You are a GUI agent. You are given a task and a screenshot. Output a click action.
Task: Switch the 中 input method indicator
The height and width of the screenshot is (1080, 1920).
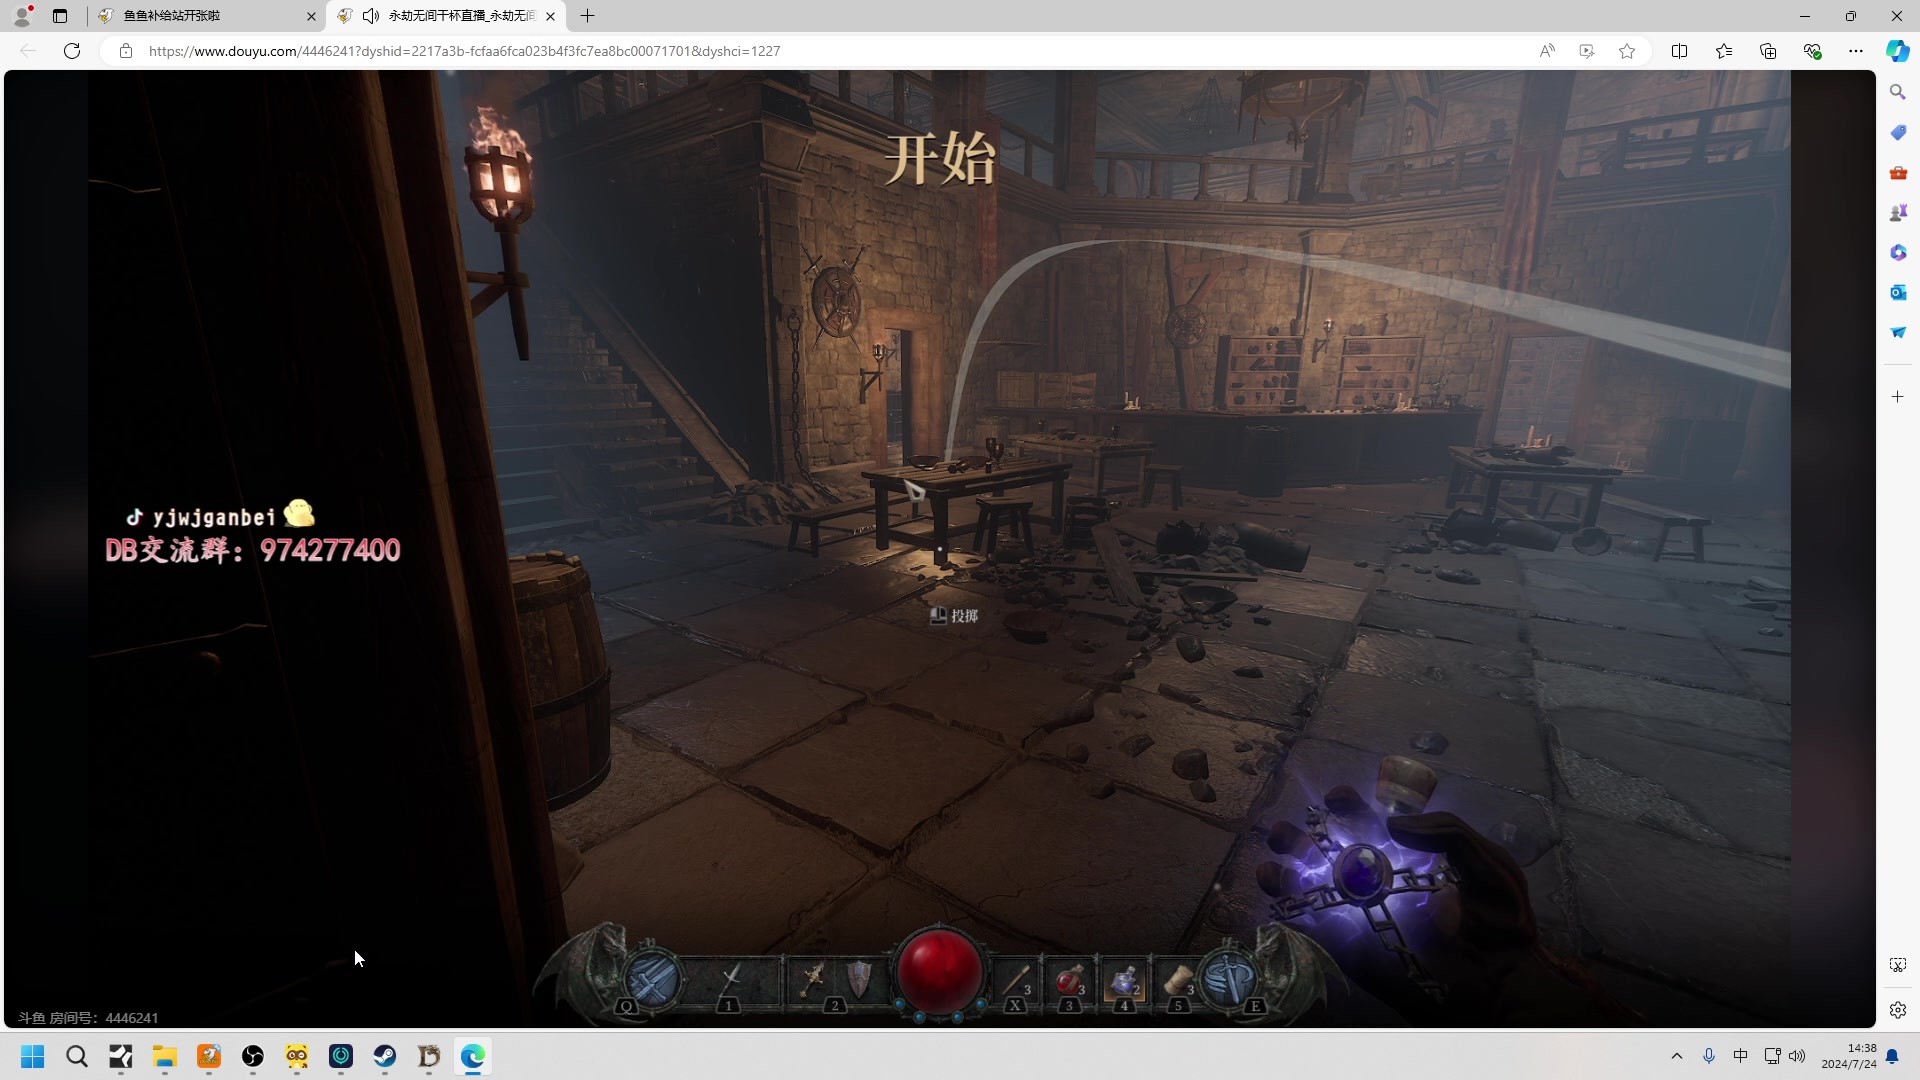point(1741,1057)
